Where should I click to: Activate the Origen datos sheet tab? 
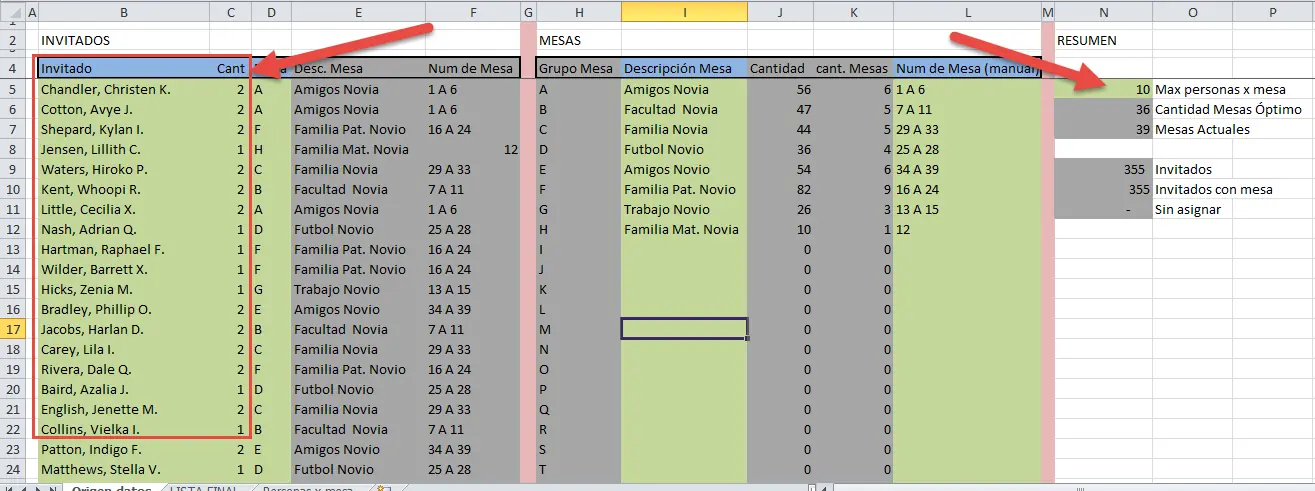(111, 489)
